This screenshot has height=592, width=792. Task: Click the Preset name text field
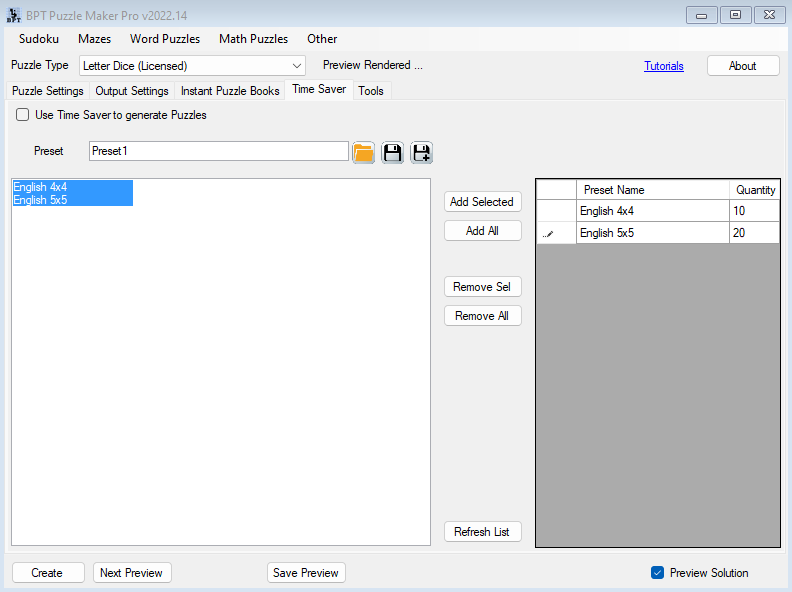click(218, 151)
